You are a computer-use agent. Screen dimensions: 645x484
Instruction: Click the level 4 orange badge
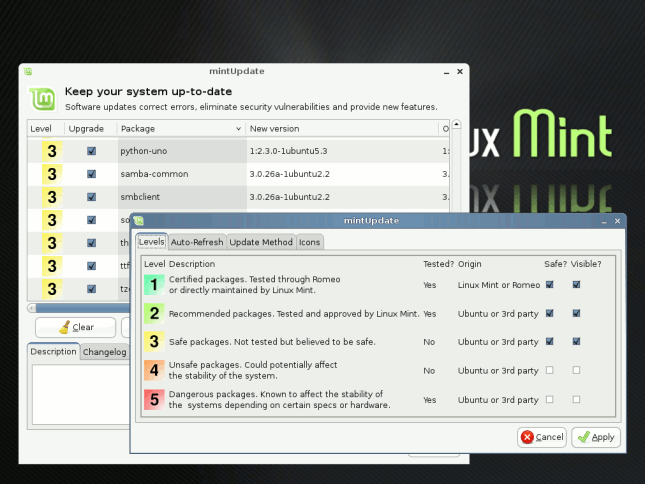(154, 370)
